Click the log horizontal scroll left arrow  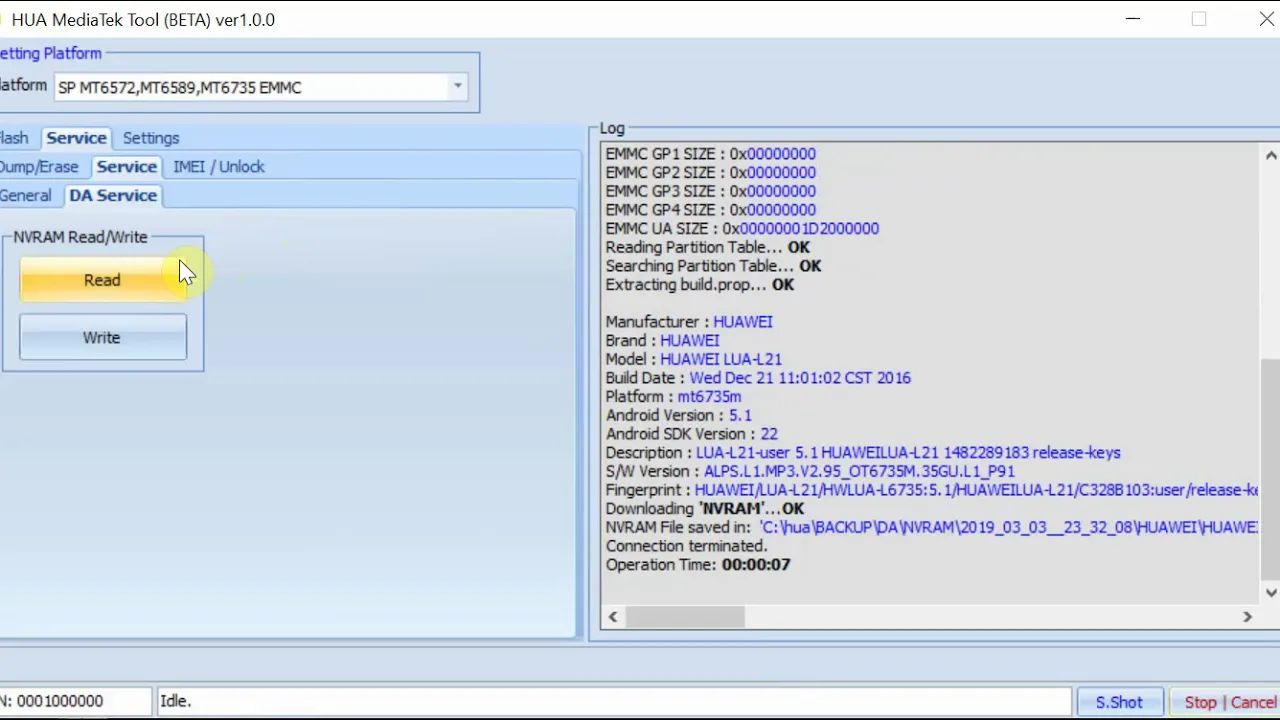tap(613, 617)
